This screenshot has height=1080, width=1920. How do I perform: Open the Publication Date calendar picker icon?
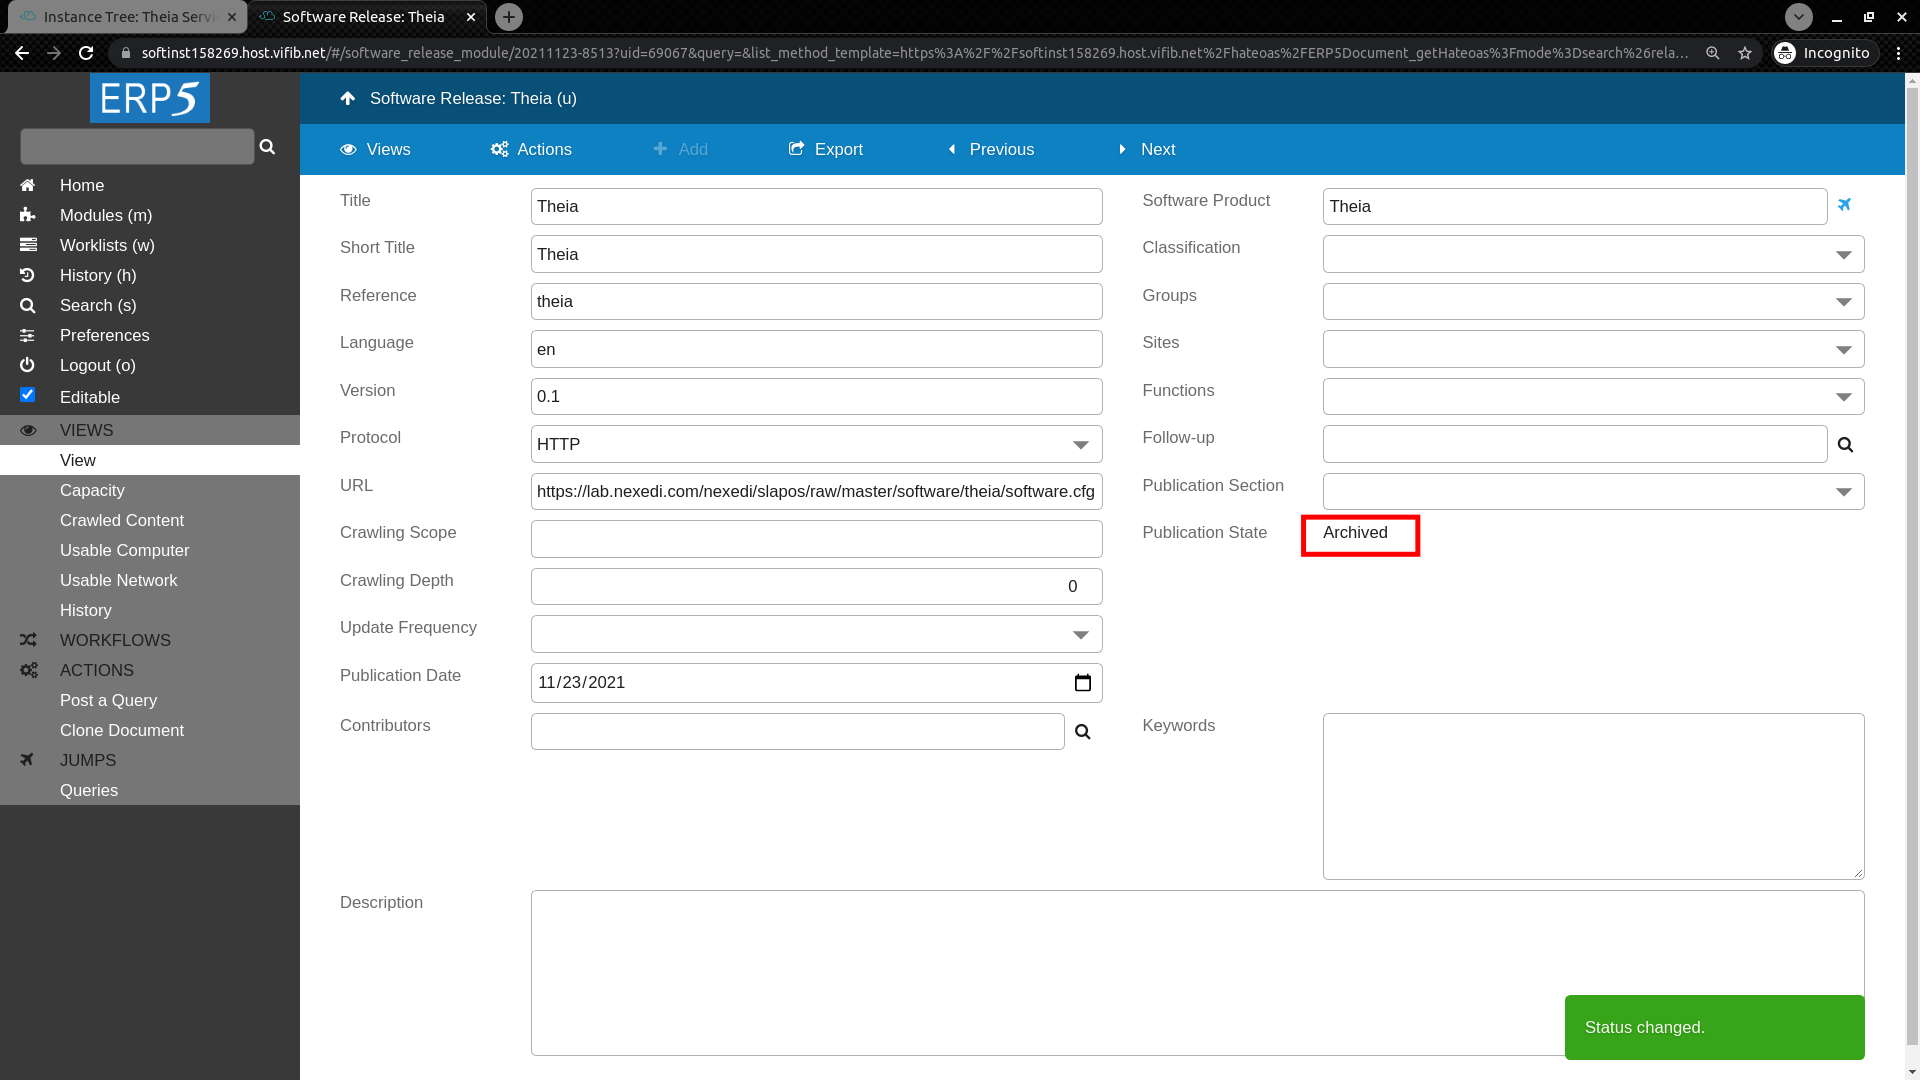[1083, 683]
